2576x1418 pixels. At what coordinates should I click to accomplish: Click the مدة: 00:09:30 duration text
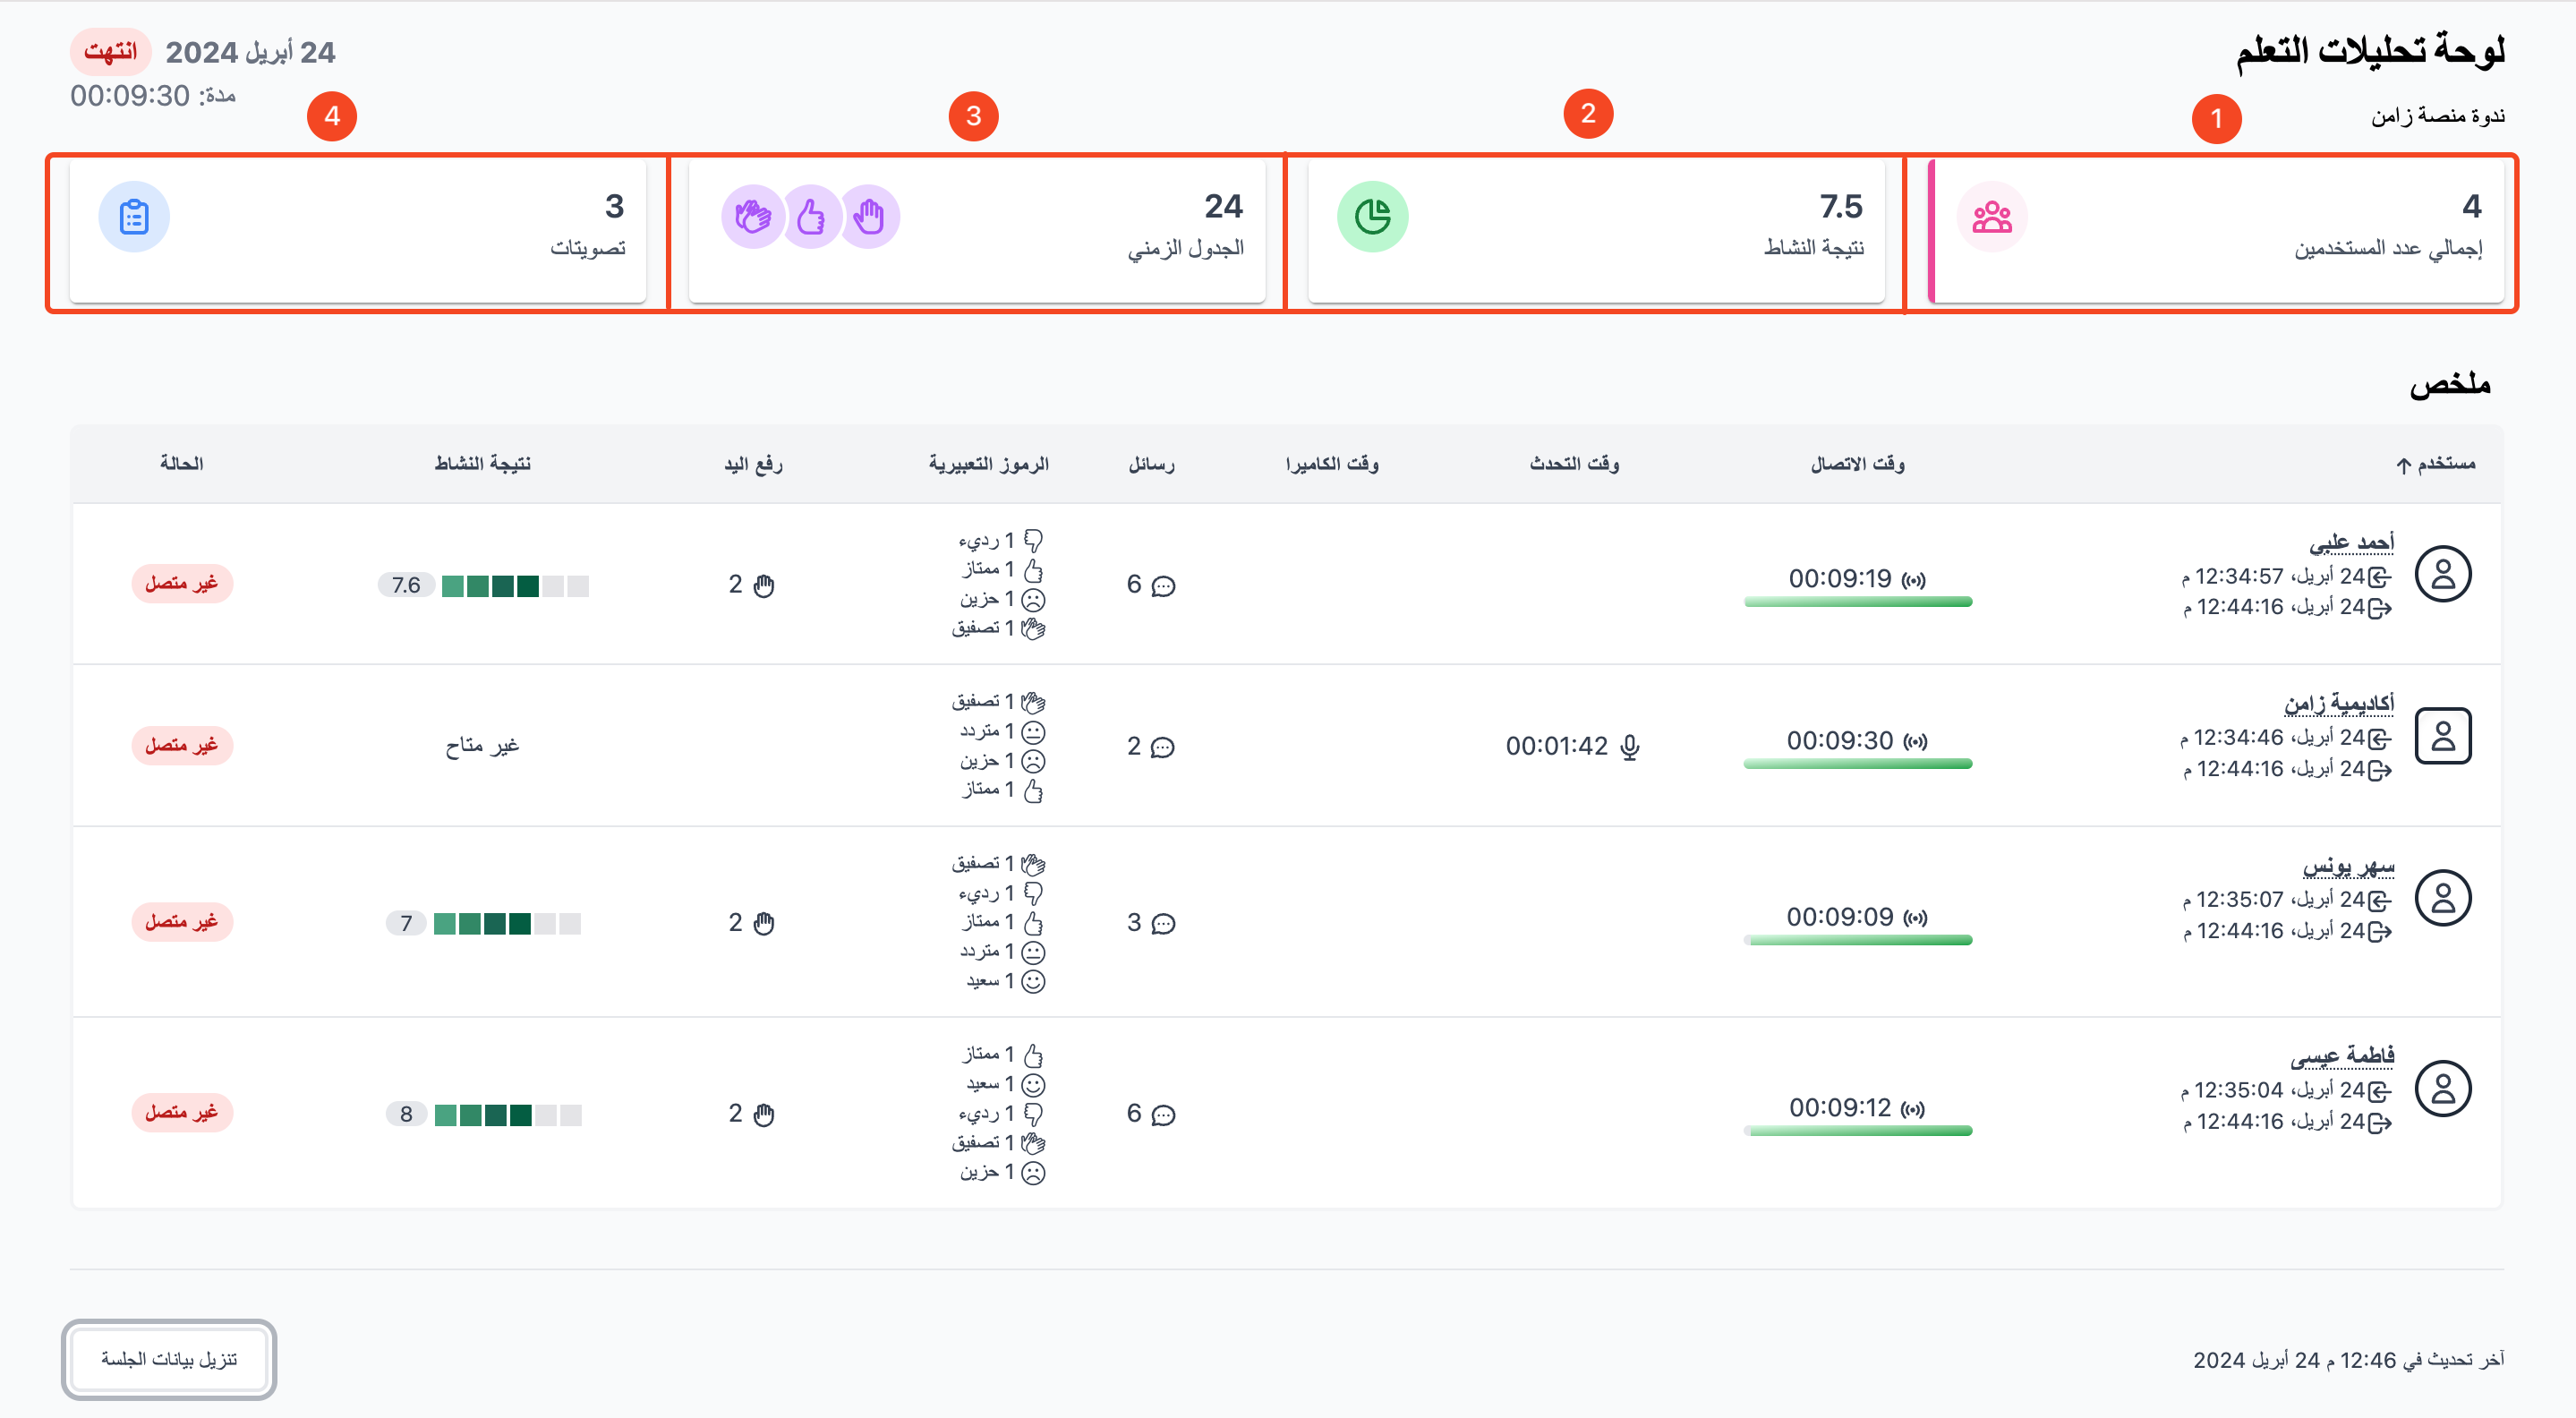[153, 96]
